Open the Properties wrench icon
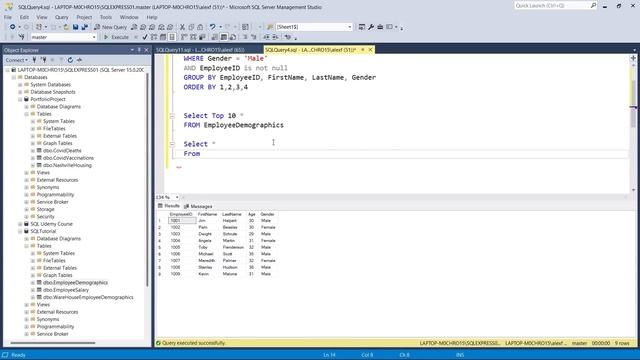 [x=371, y=27]
